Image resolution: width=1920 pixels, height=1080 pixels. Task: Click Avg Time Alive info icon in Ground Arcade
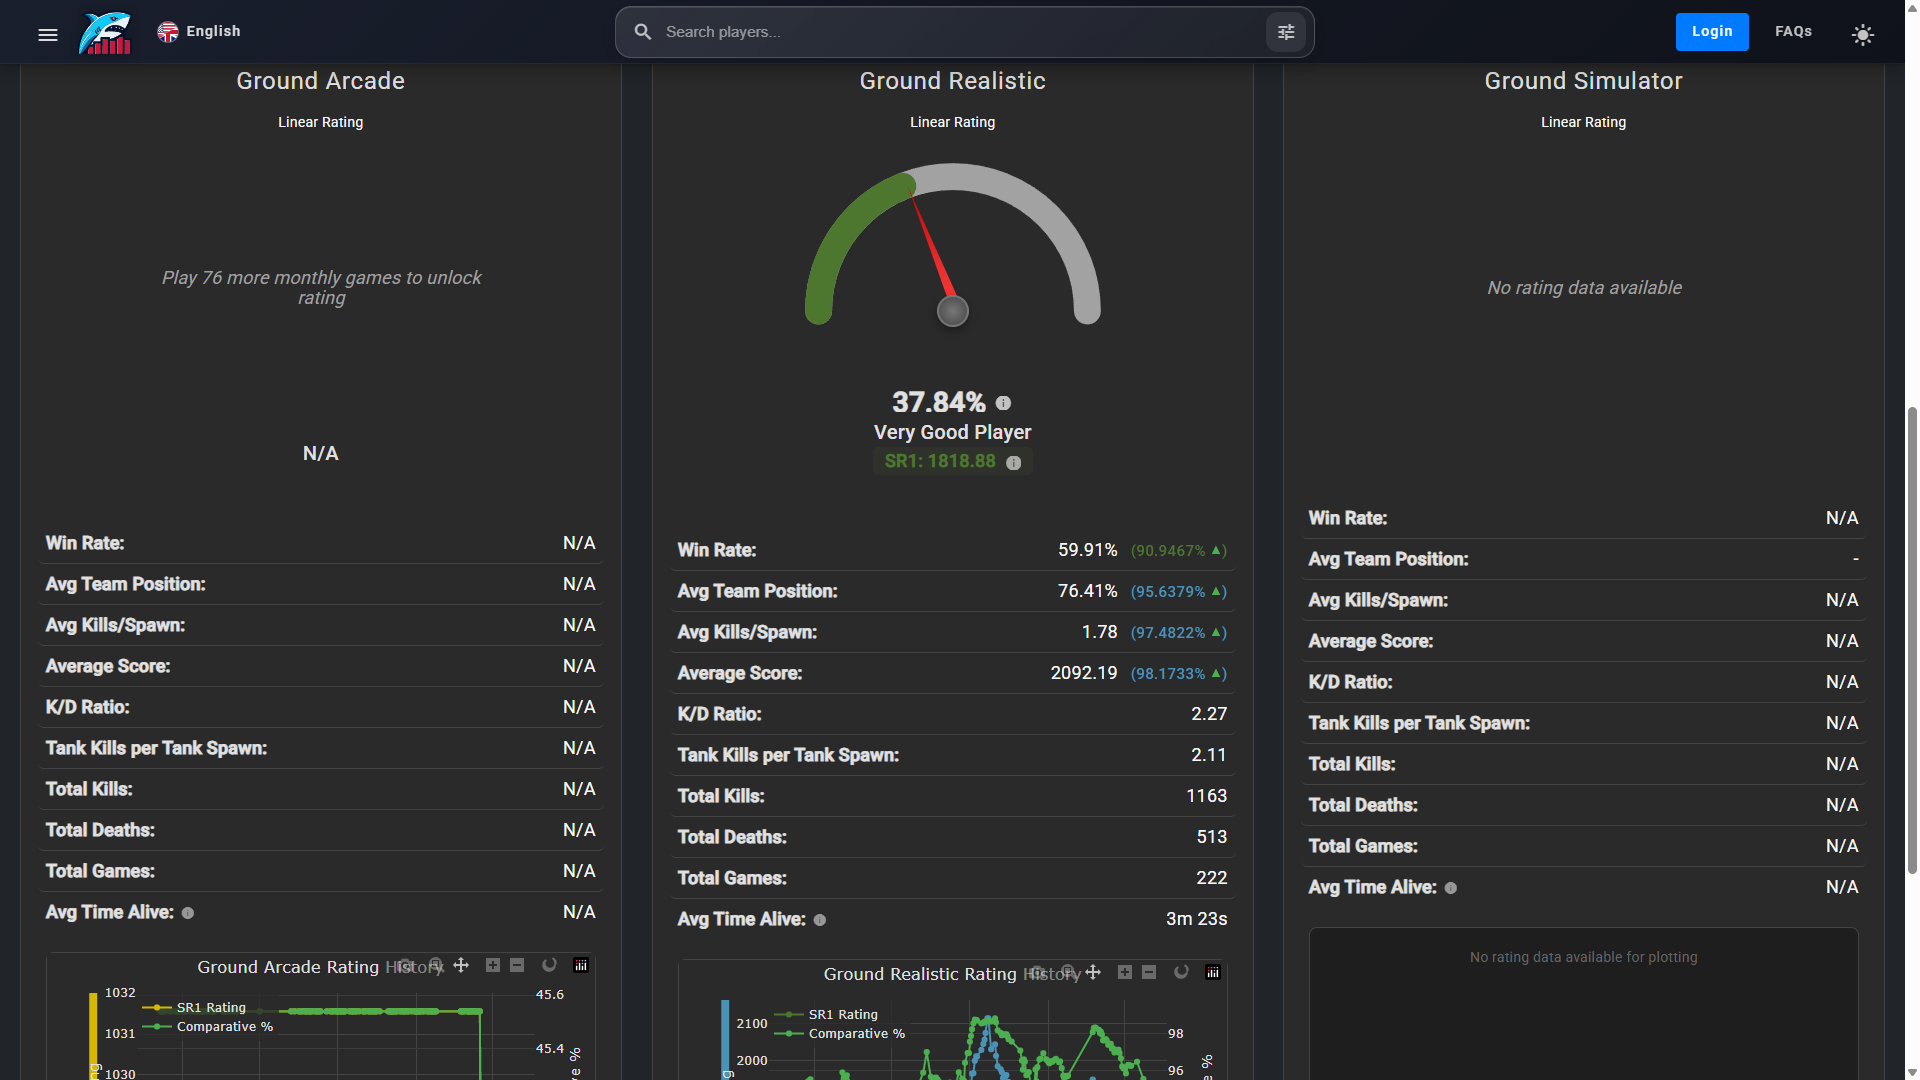pyautogui.click(x=188, y=913)
